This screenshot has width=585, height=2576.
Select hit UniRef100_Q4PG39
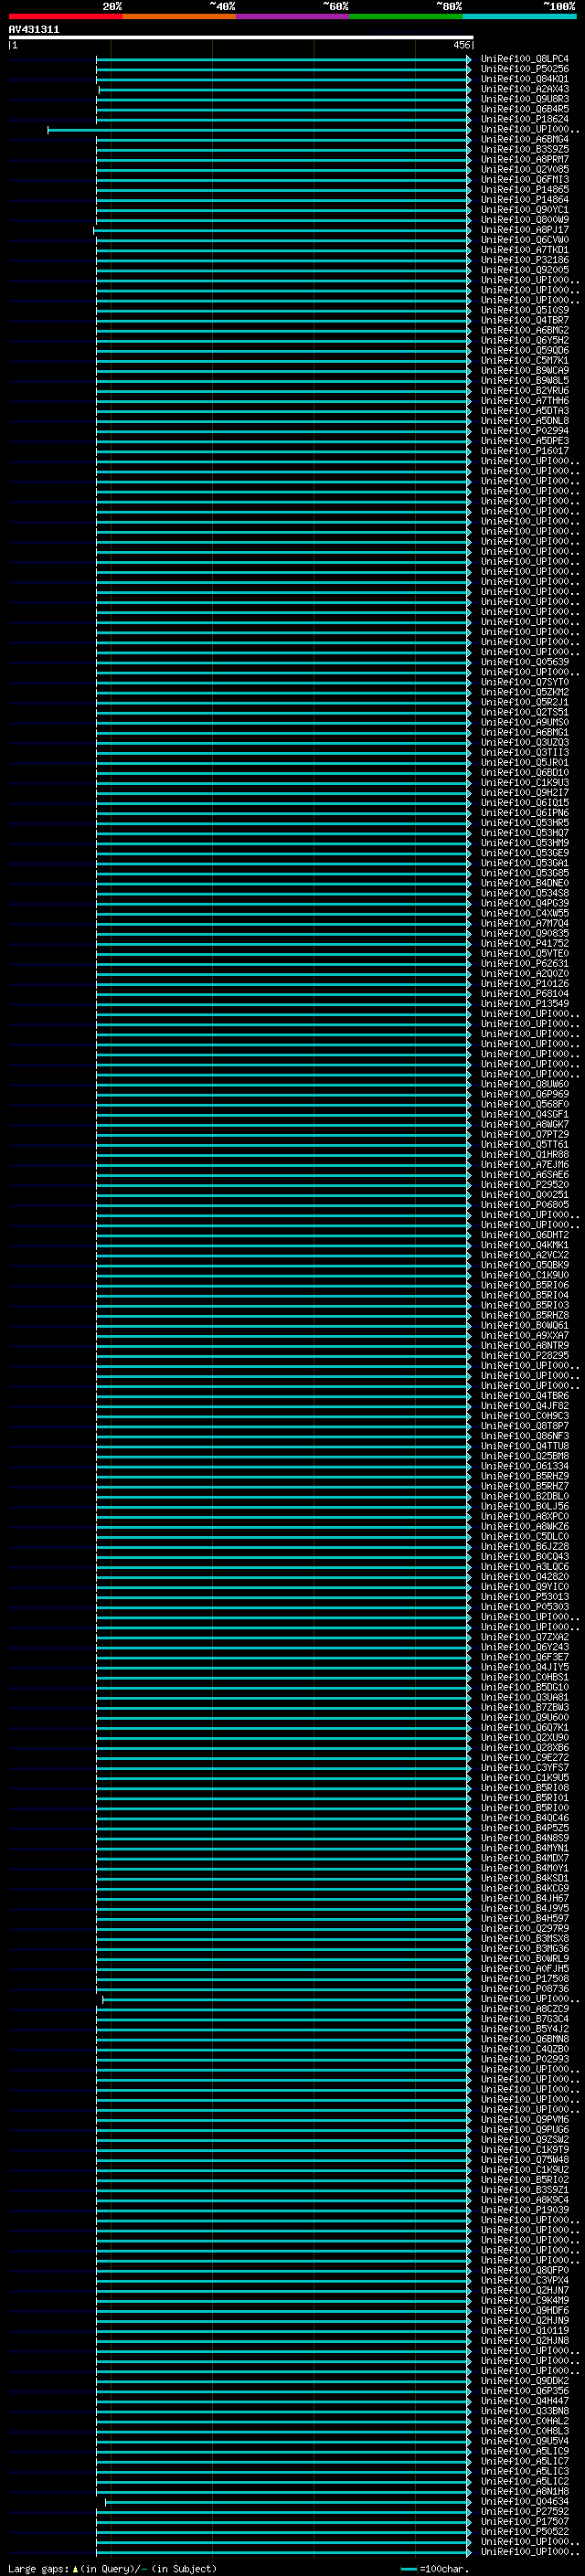(x=525, y=903)
